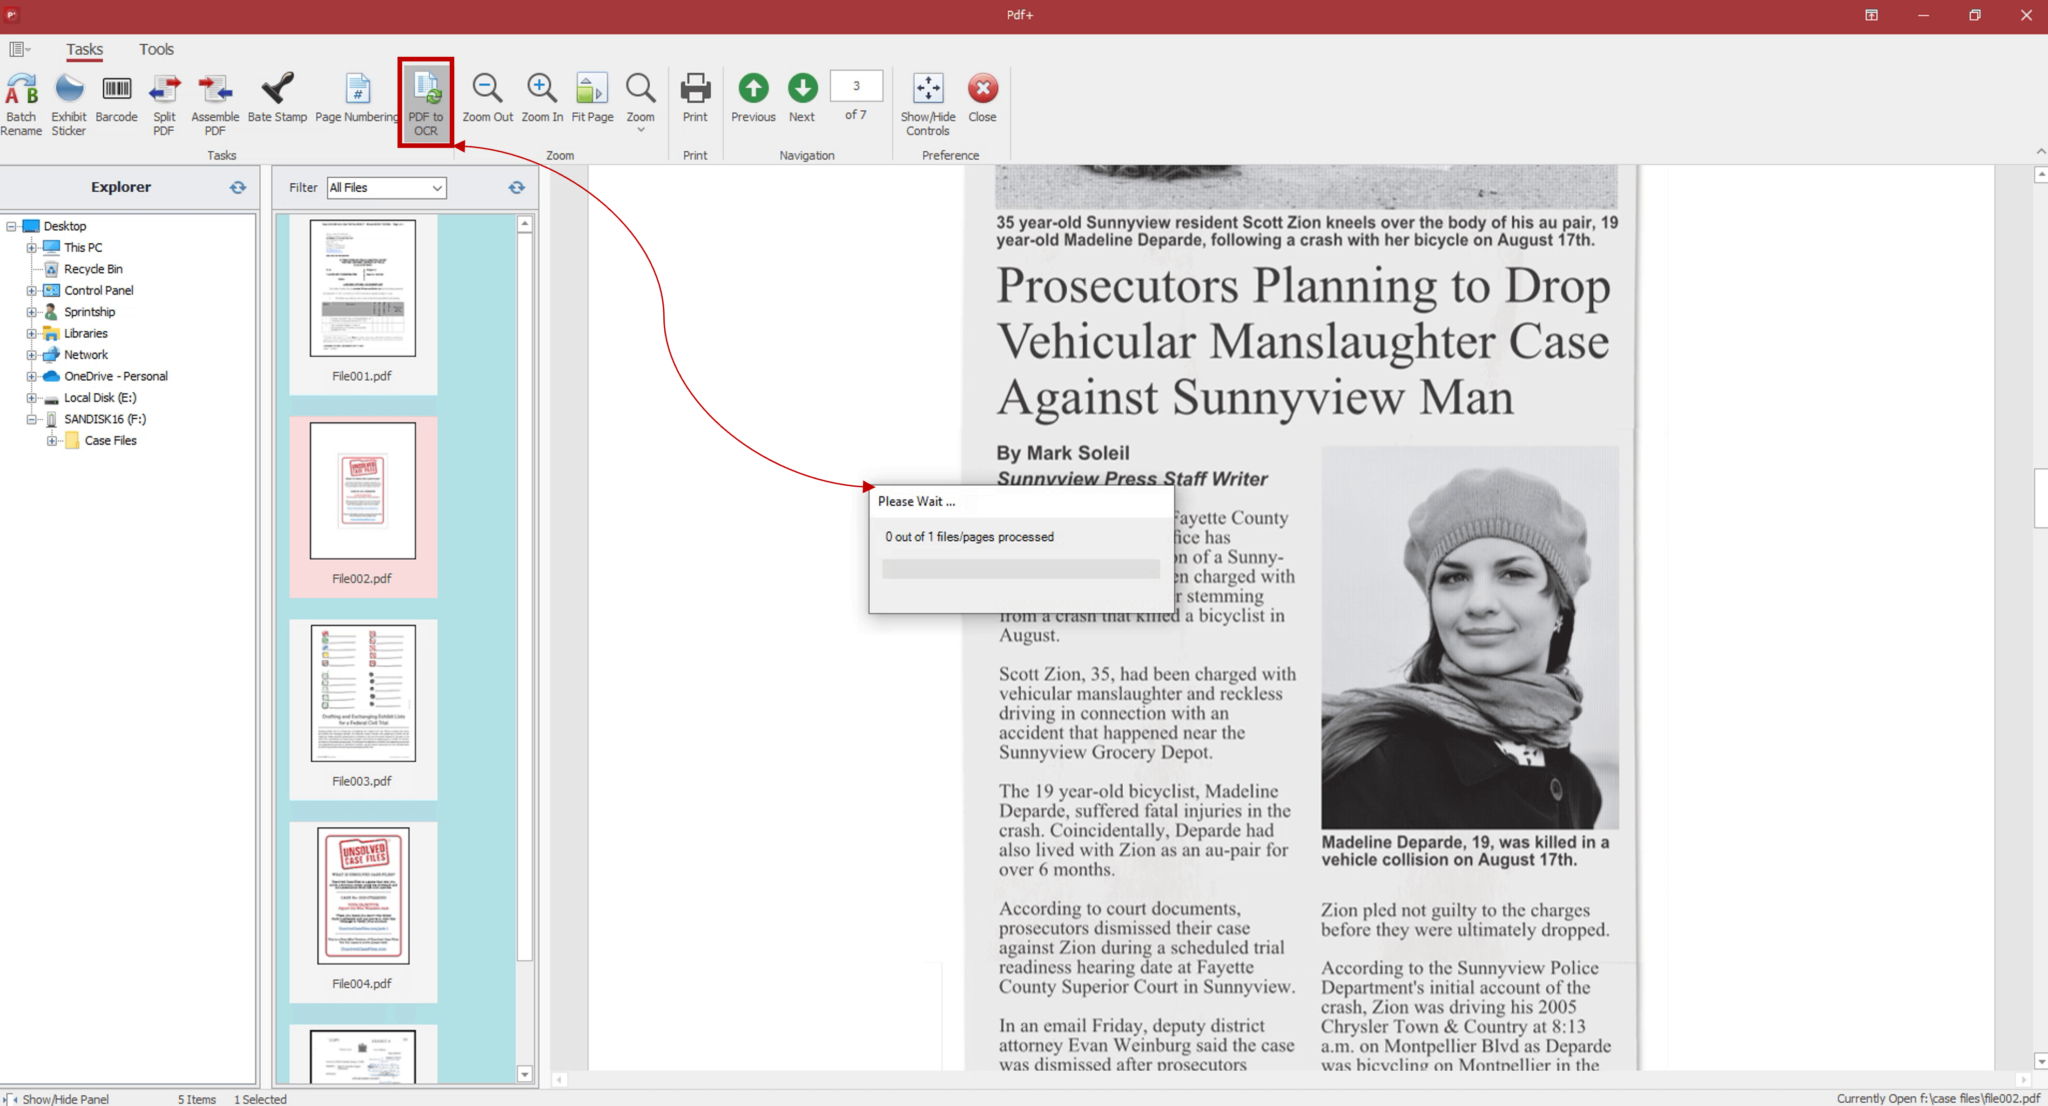
Task: Expand the OneDrive - Personal node
Action: click(31, 376)
